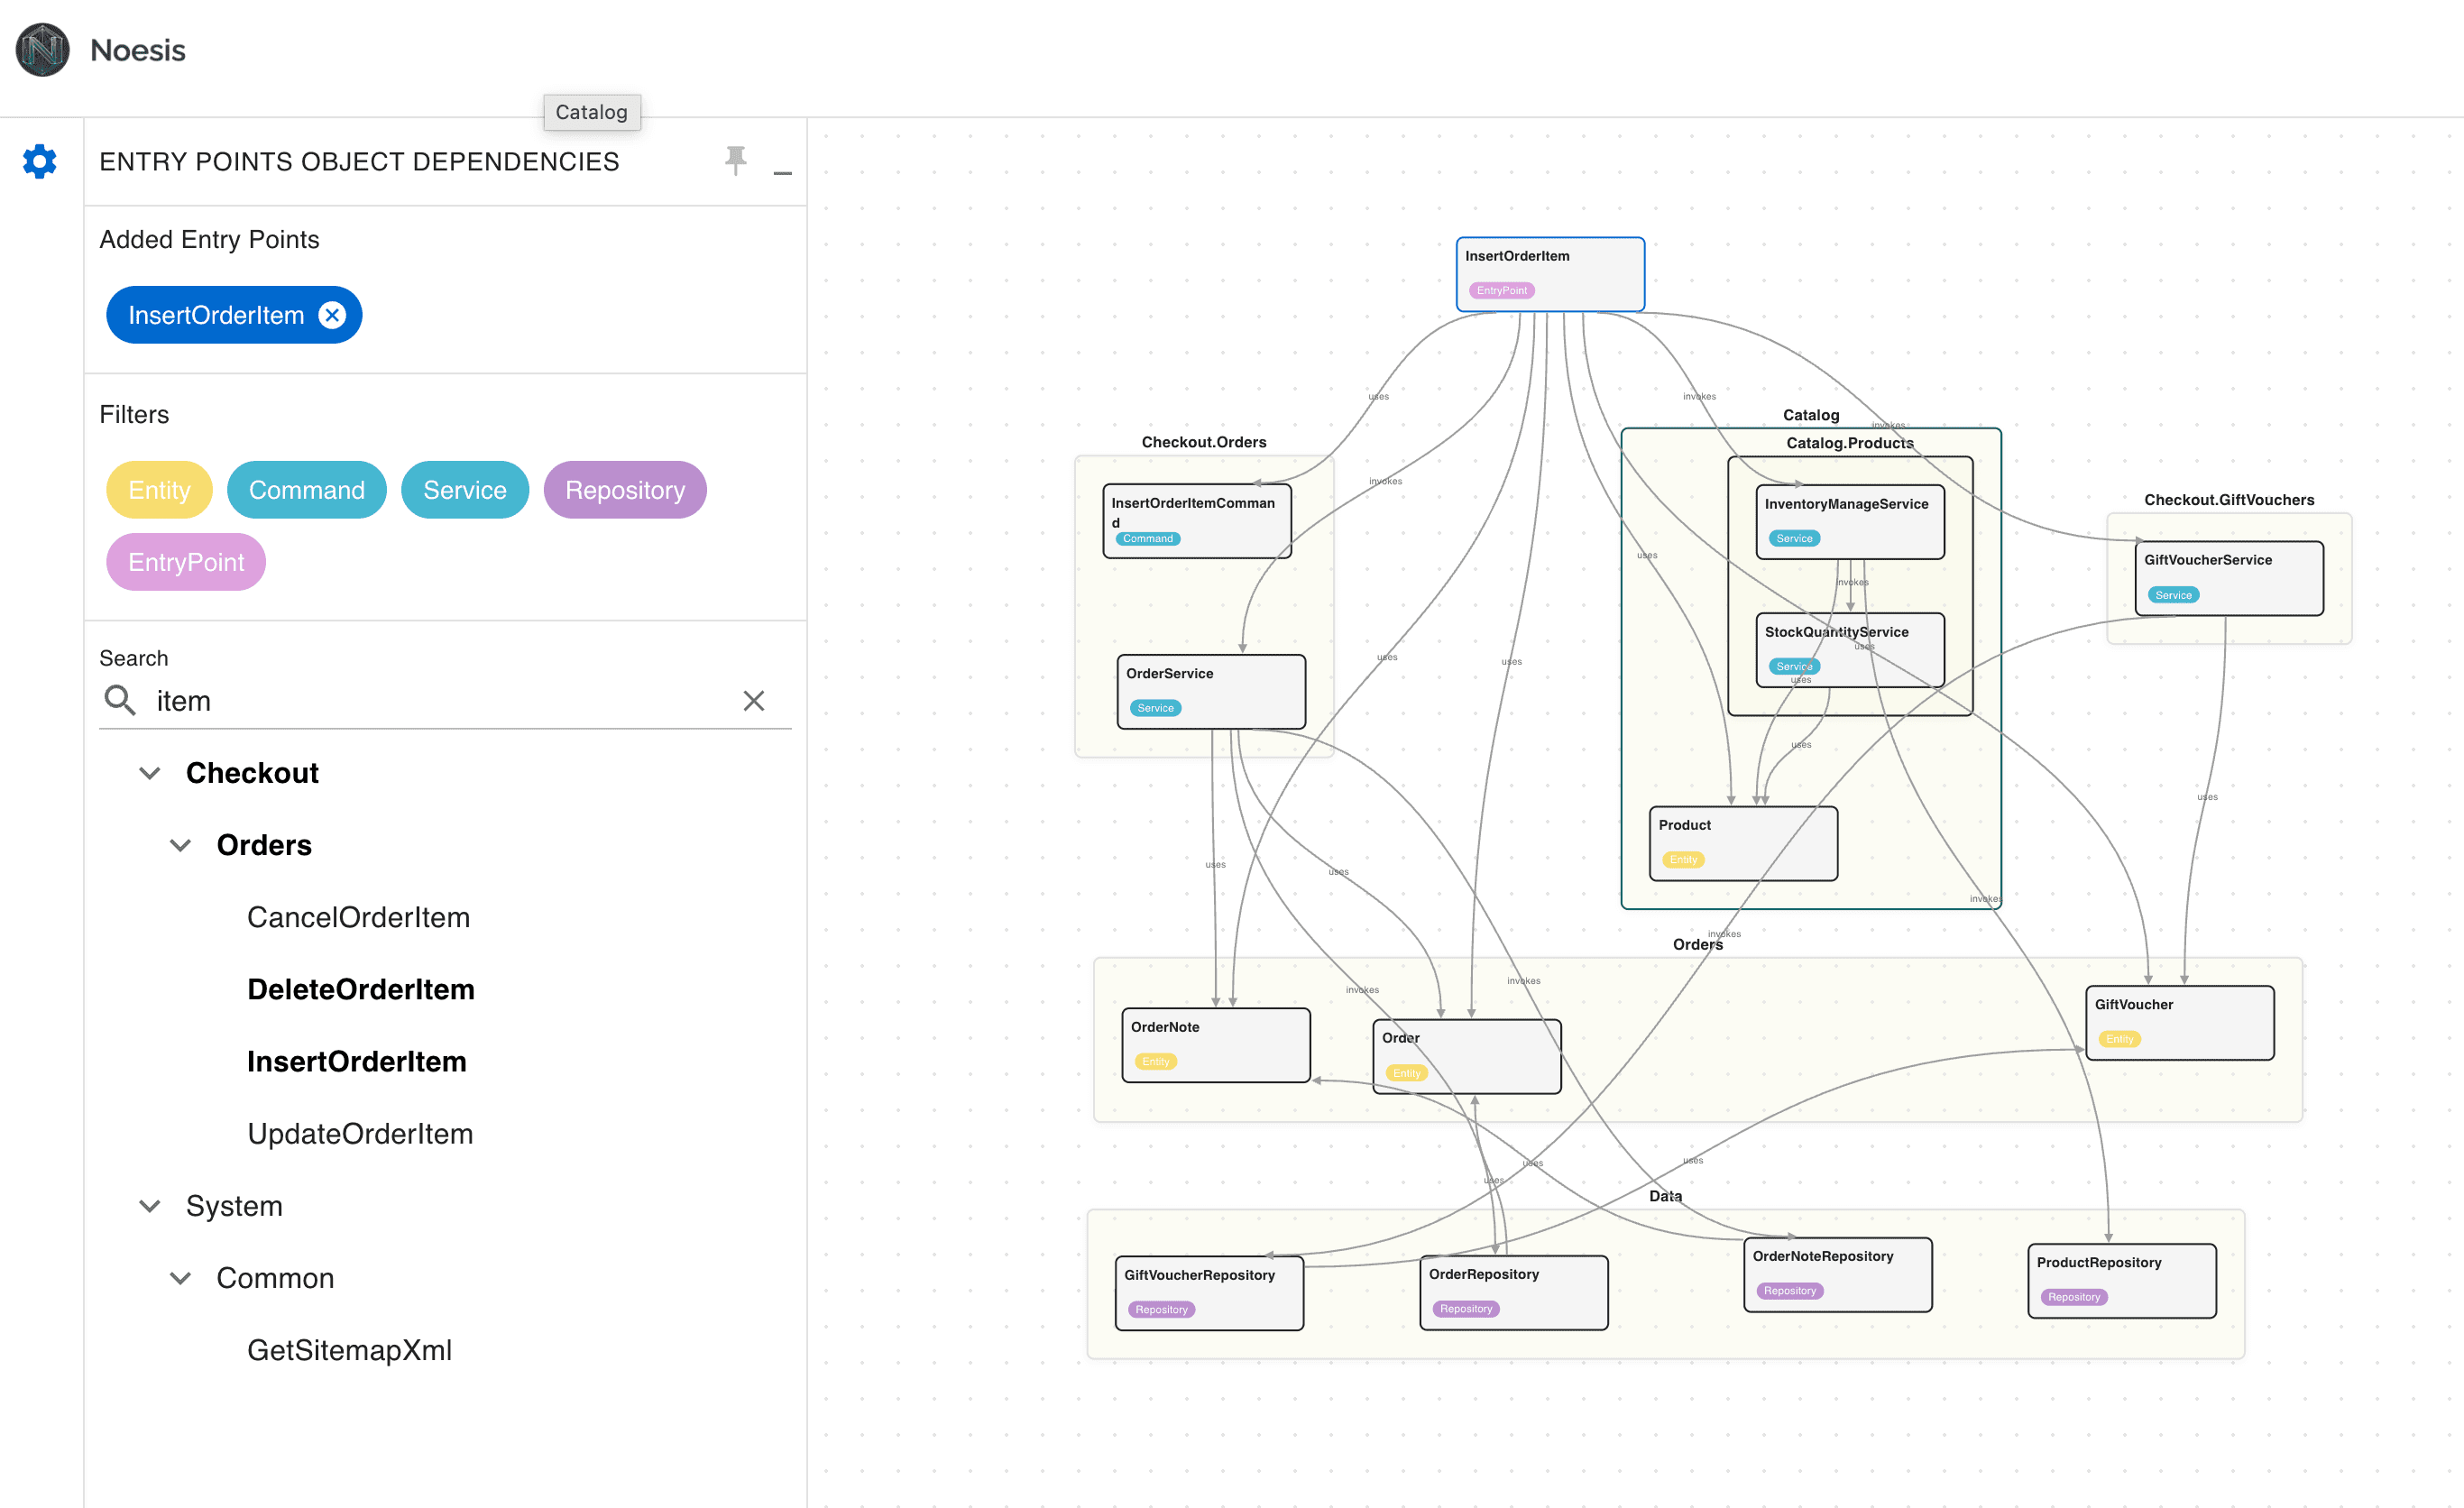Click the Noesis logo icon
The image size is (2464, 1508).
(x=43, y=50)
